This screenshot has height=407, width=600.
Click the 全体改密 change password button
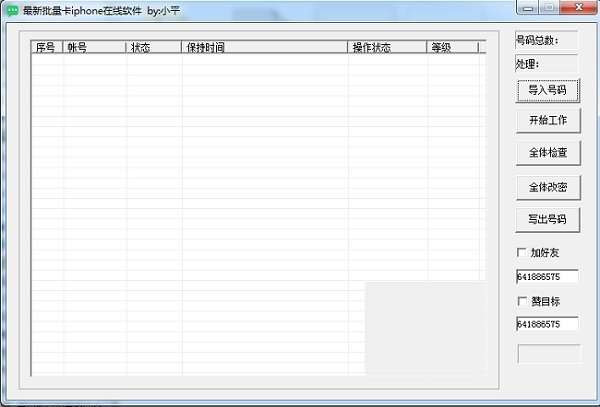click(548, 187)
